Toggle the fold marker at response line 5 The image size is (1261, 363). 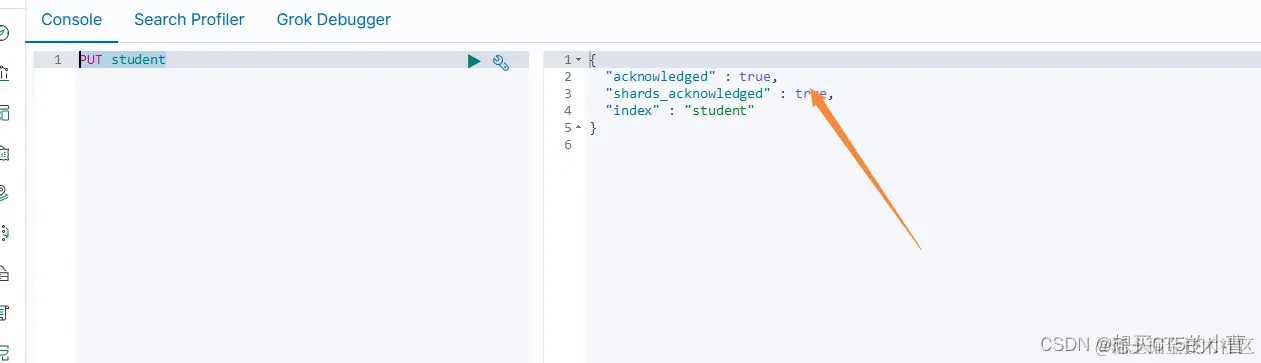[579, 128]
